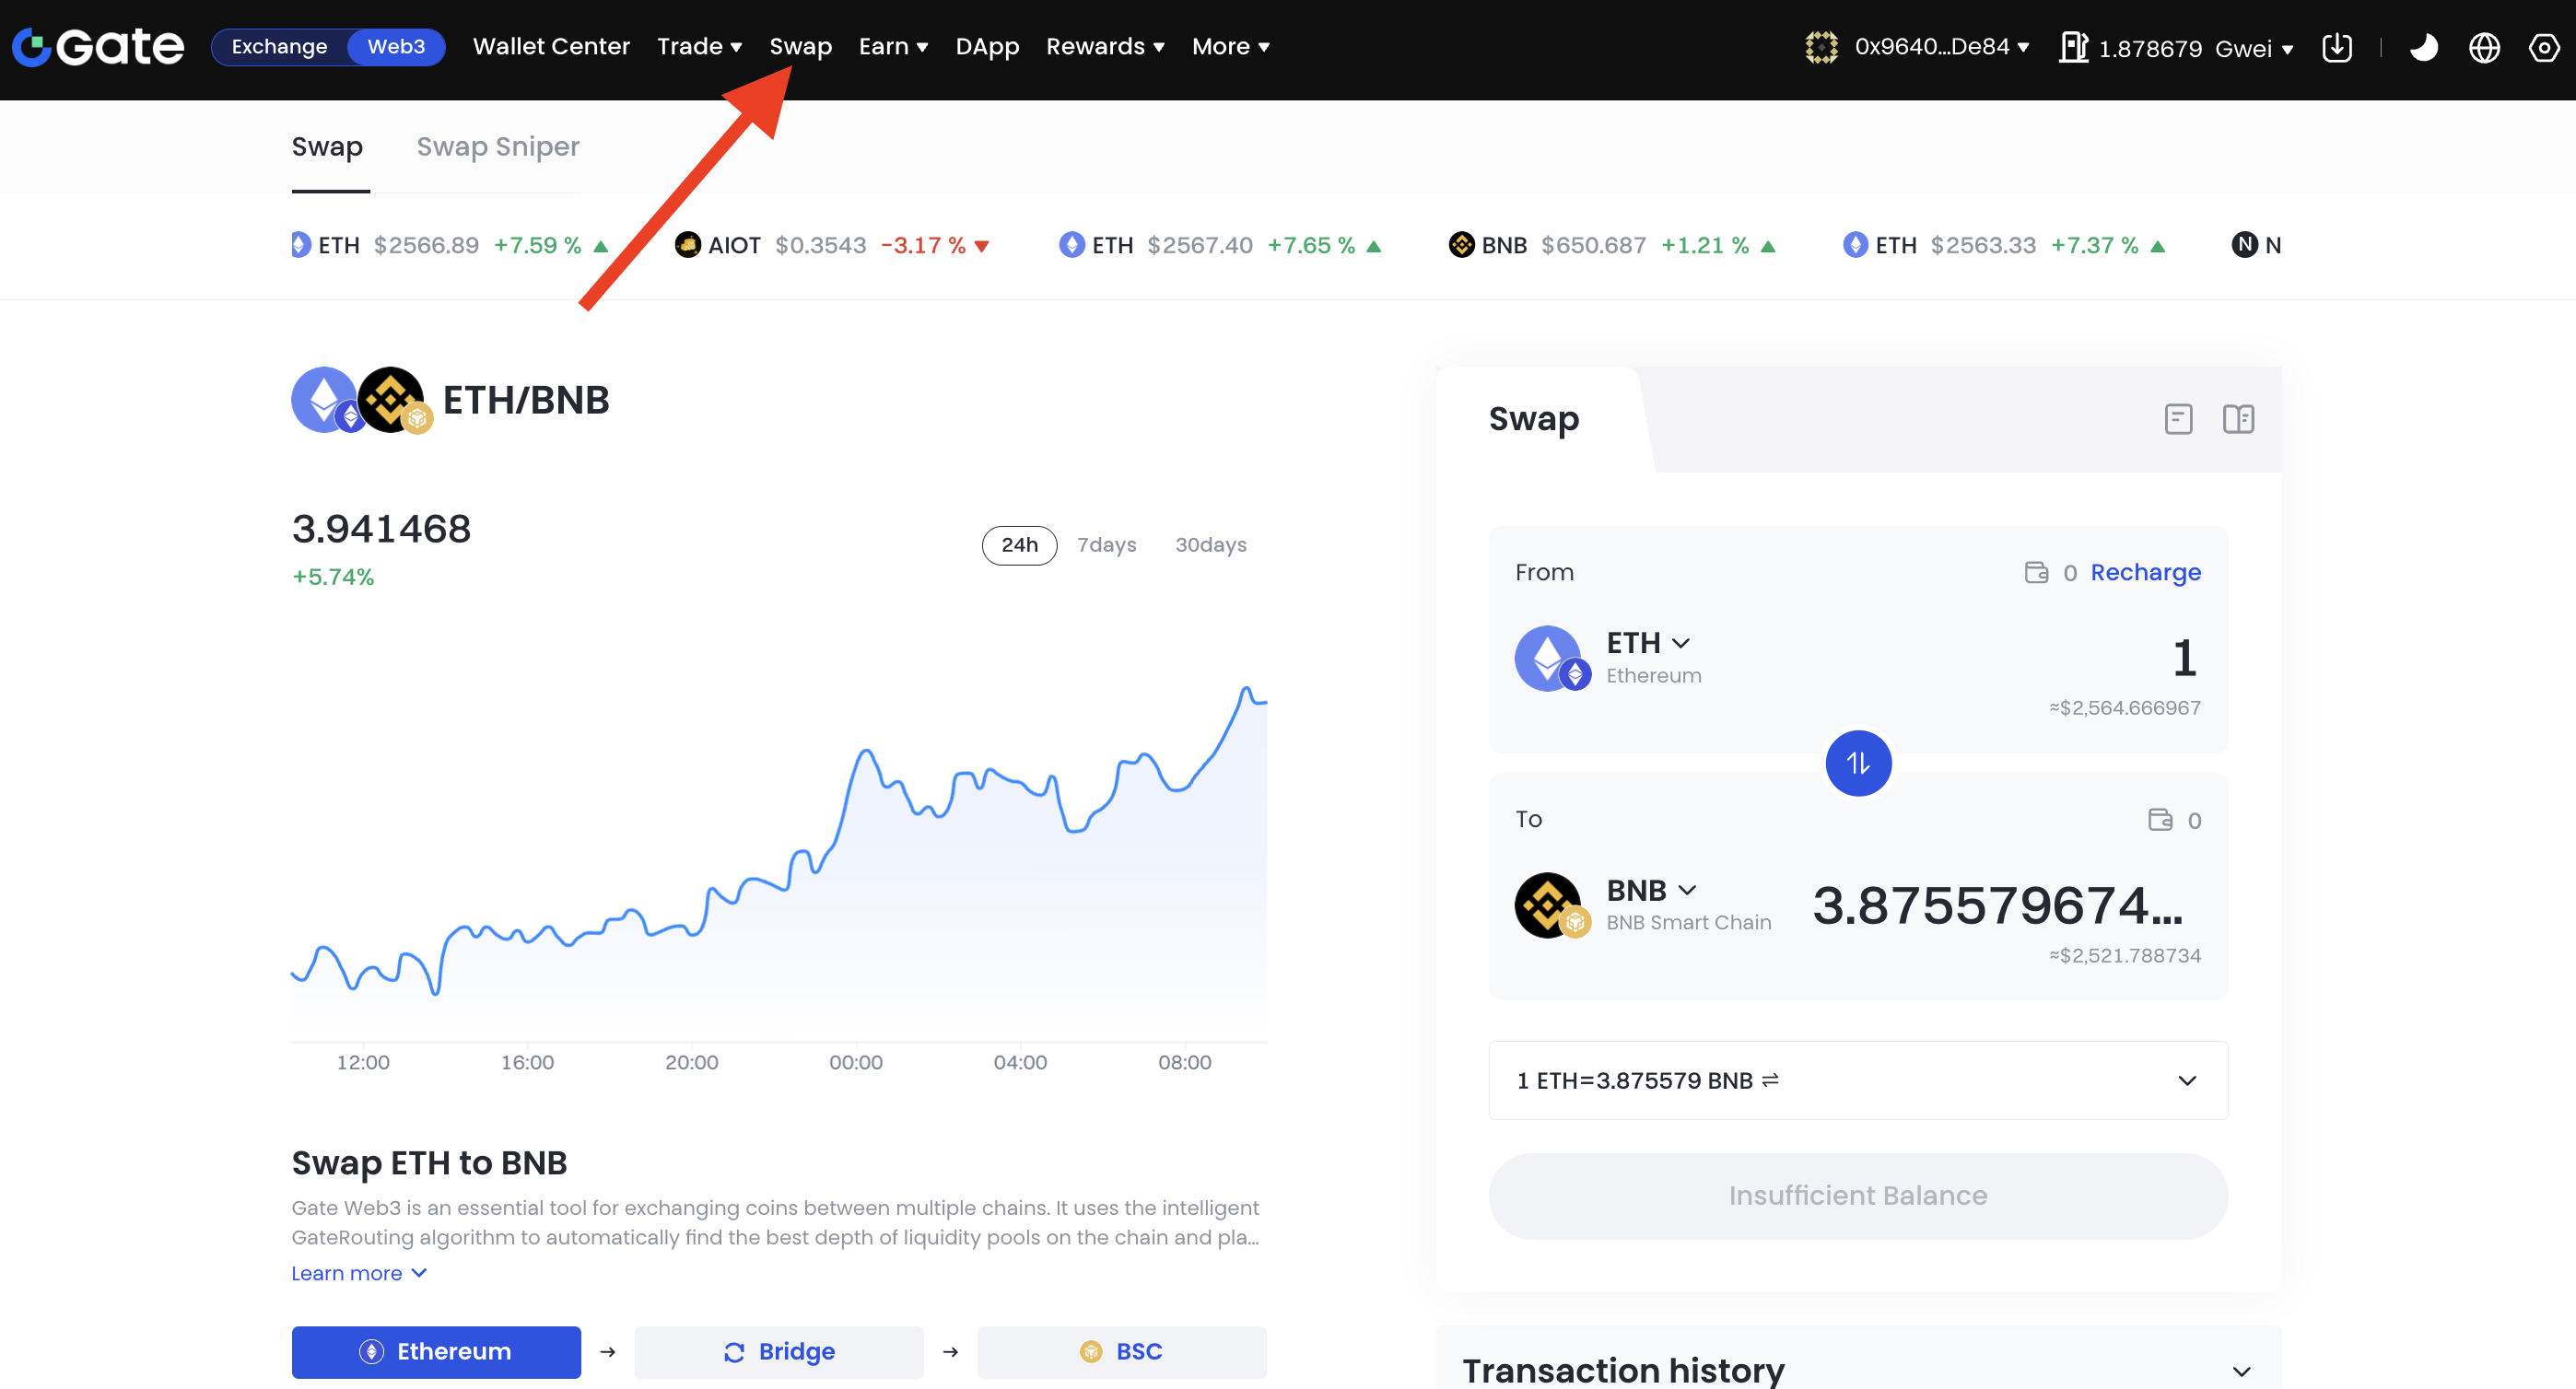The height and width of the screenshot is (1389, 2576).
Task: Open the Earn menu
Action: click(x=892, y=47)
